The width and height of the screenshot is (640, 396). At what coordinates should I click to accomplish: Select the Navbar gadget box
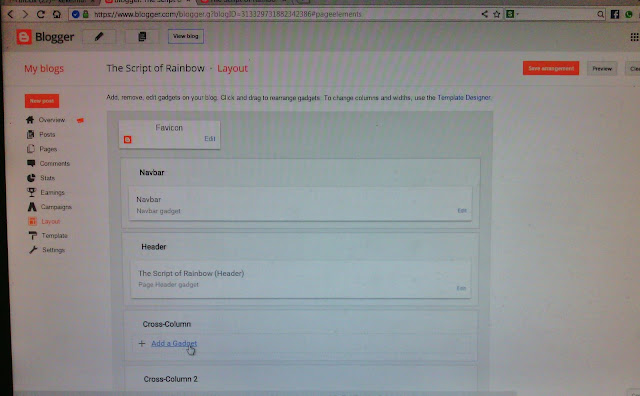[x=300, y=204]
